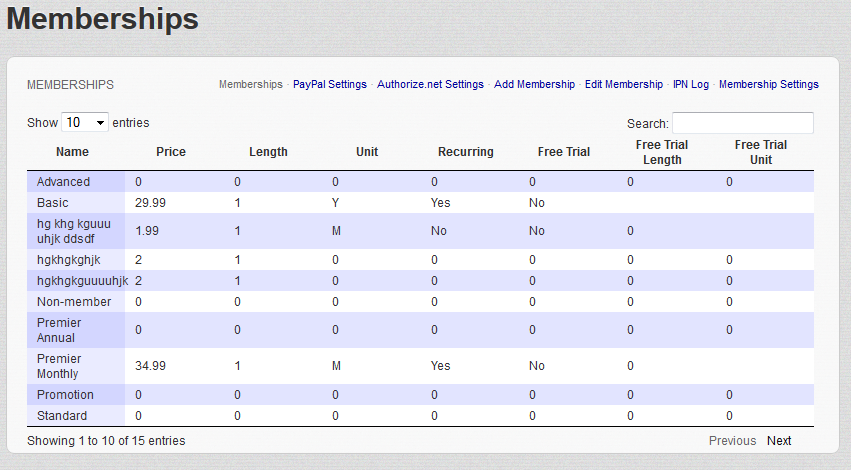The image size is (851, 470).
Task: Open PayPal Settings link
Action: coord(330,85)
